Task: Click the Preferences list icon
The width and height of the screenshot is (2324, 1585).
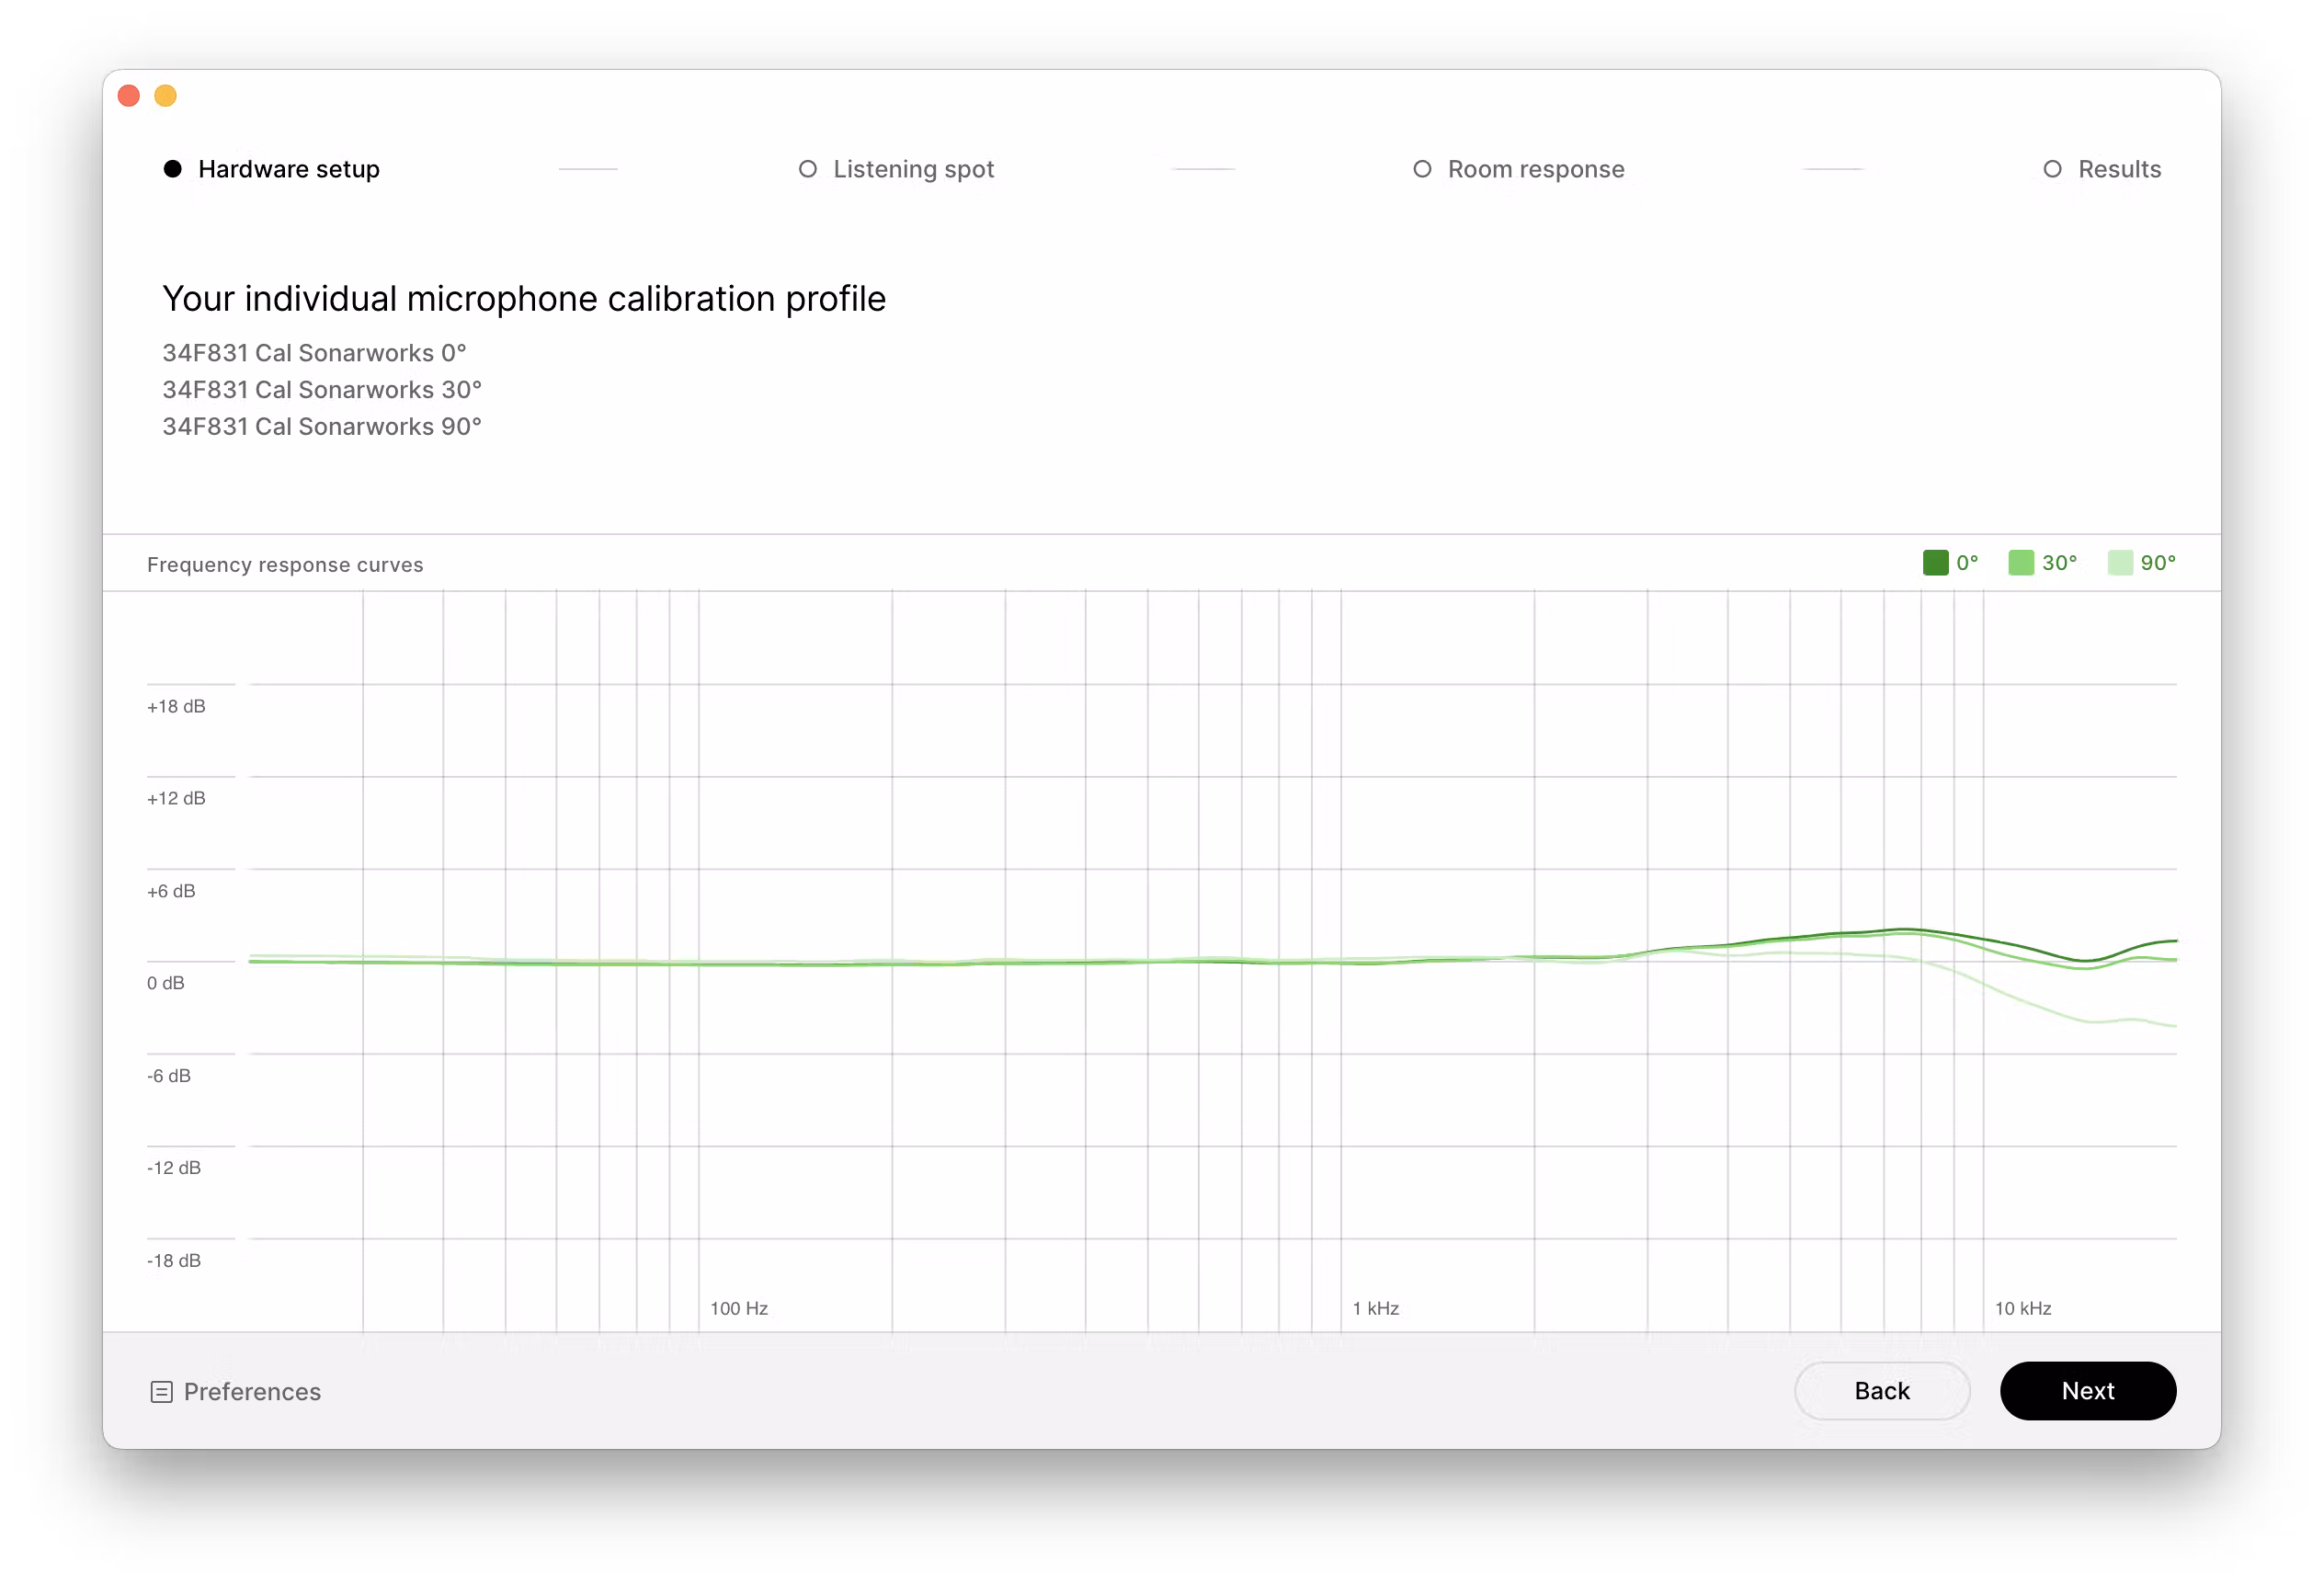Action: coord(161,1391)
